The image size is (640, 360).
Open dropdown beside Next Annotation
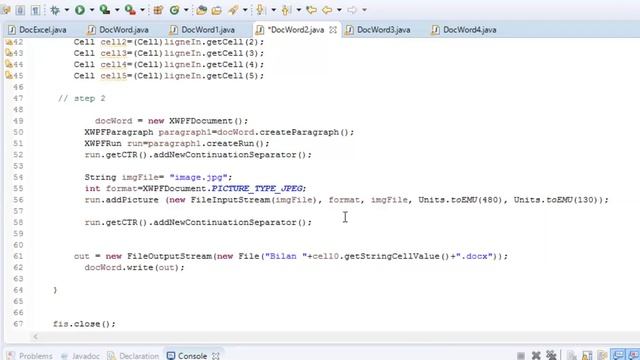[273, 10]
